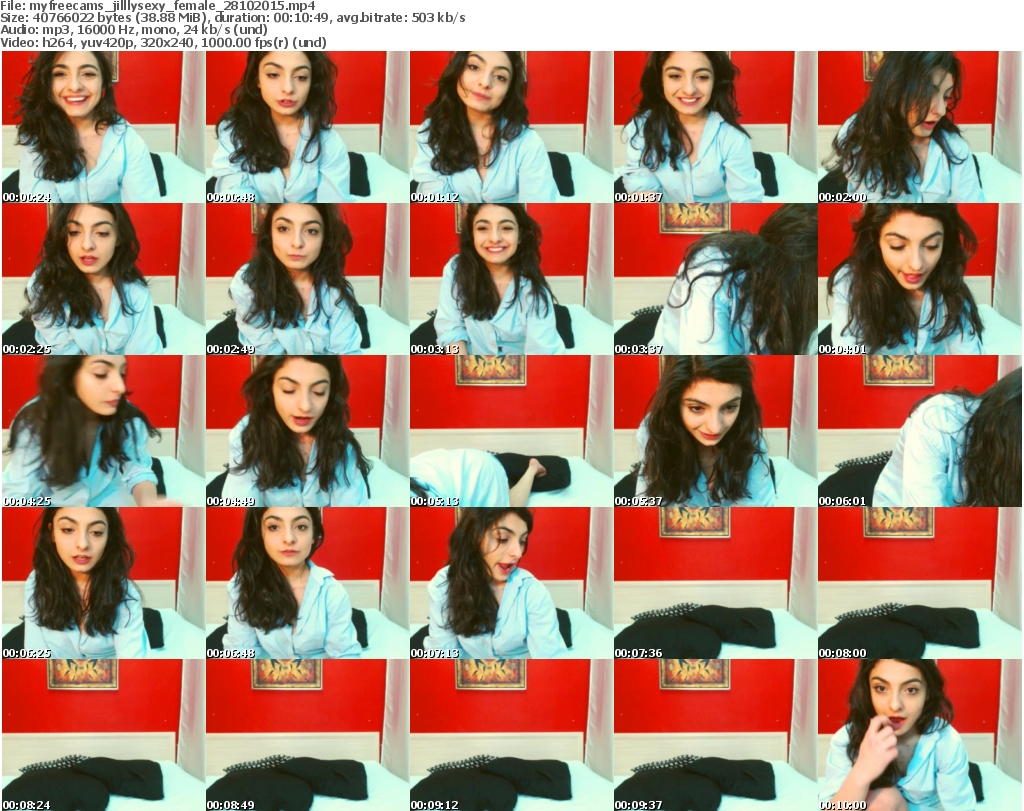The image size is (1024, 811).
Task: Choose the frame stamped 00:09:37
Action: point(715,735)
